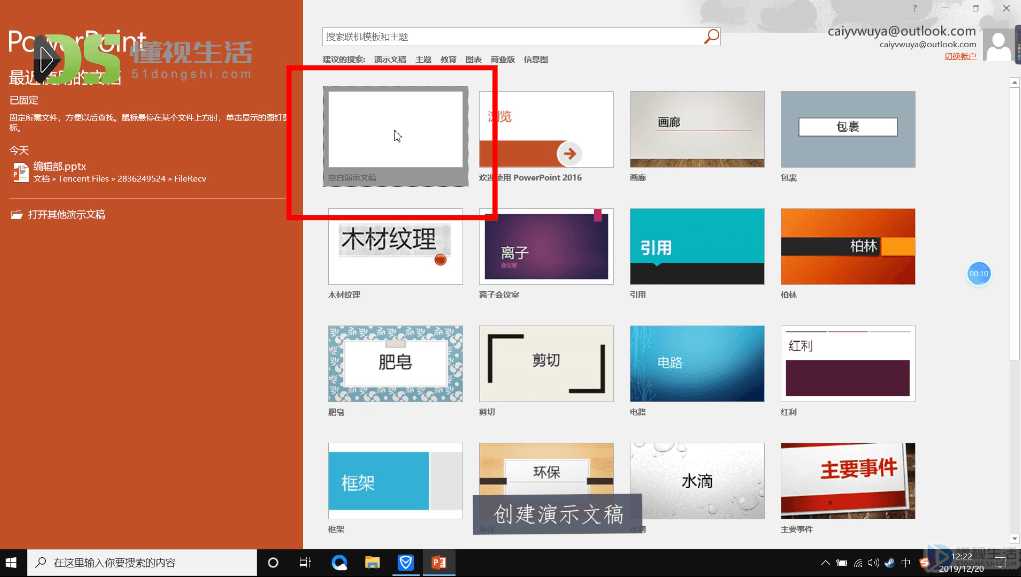The image size is (1021, 577).
Task: Click the user account avatar picture
Action: pyautogui.click(x=998, y=46)
